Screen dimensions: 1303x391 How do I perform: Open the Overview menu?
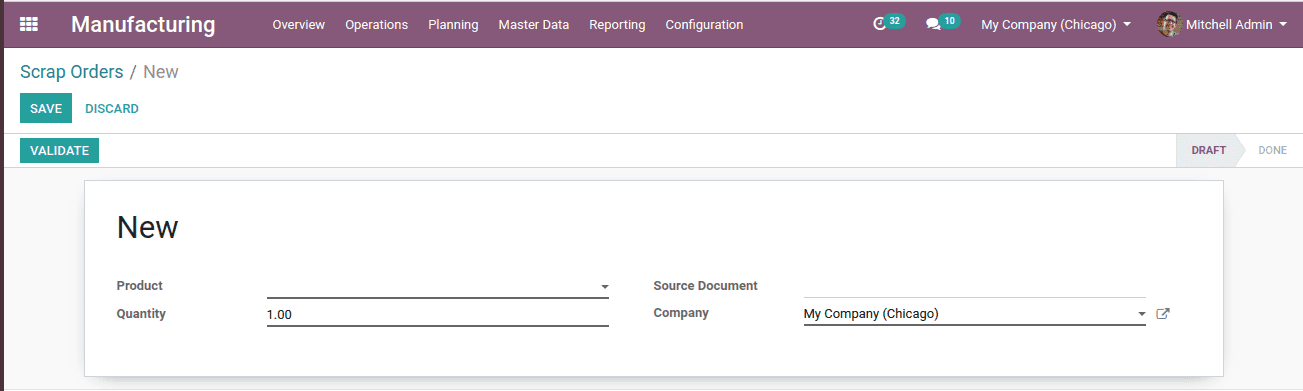click(x=299, y=24)
